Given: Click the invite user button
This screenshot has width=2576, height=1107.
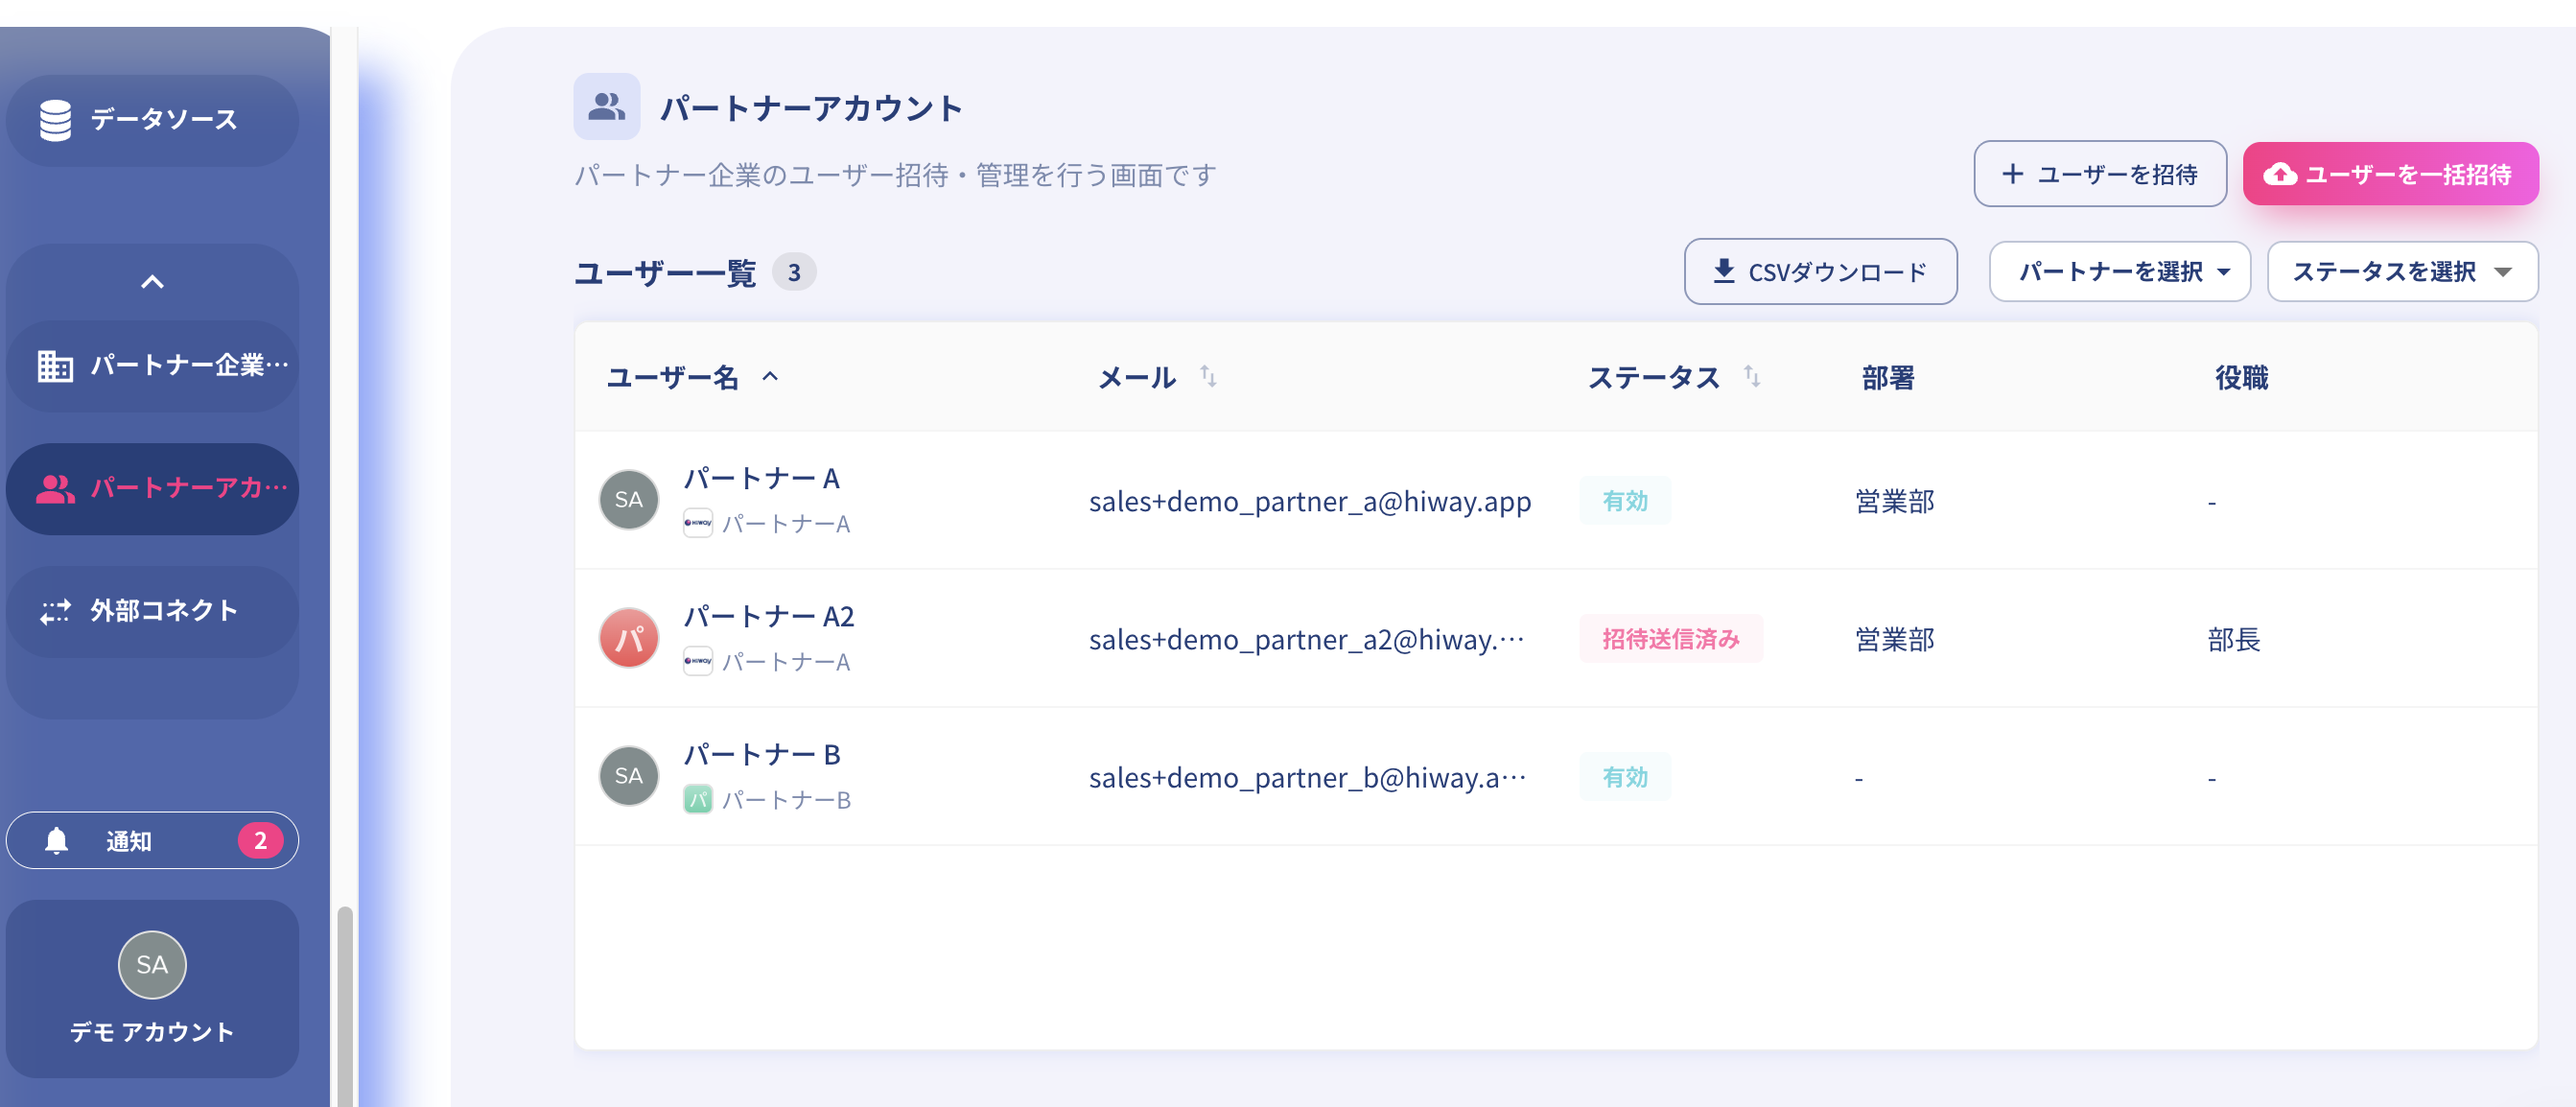Looking at the screenshot, I should tap(2099, 174).
